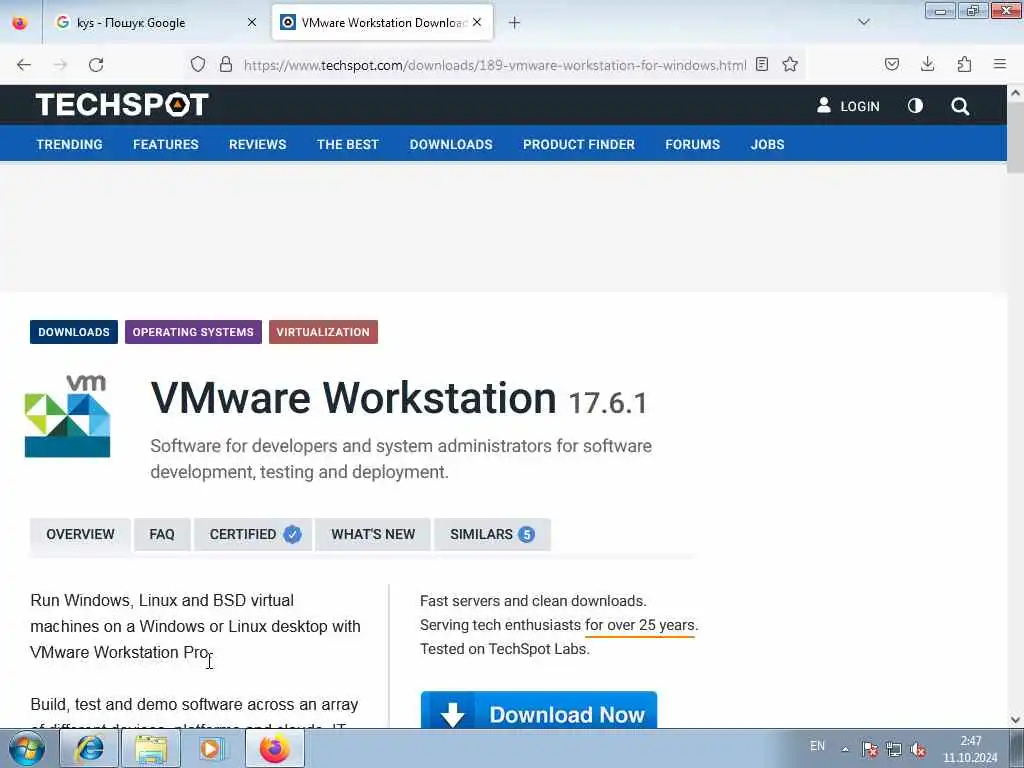The height and width of the screenshot is (768, 1024).
Task: Select the WHAT'S NEW tab
Action: tap(373, 534)
